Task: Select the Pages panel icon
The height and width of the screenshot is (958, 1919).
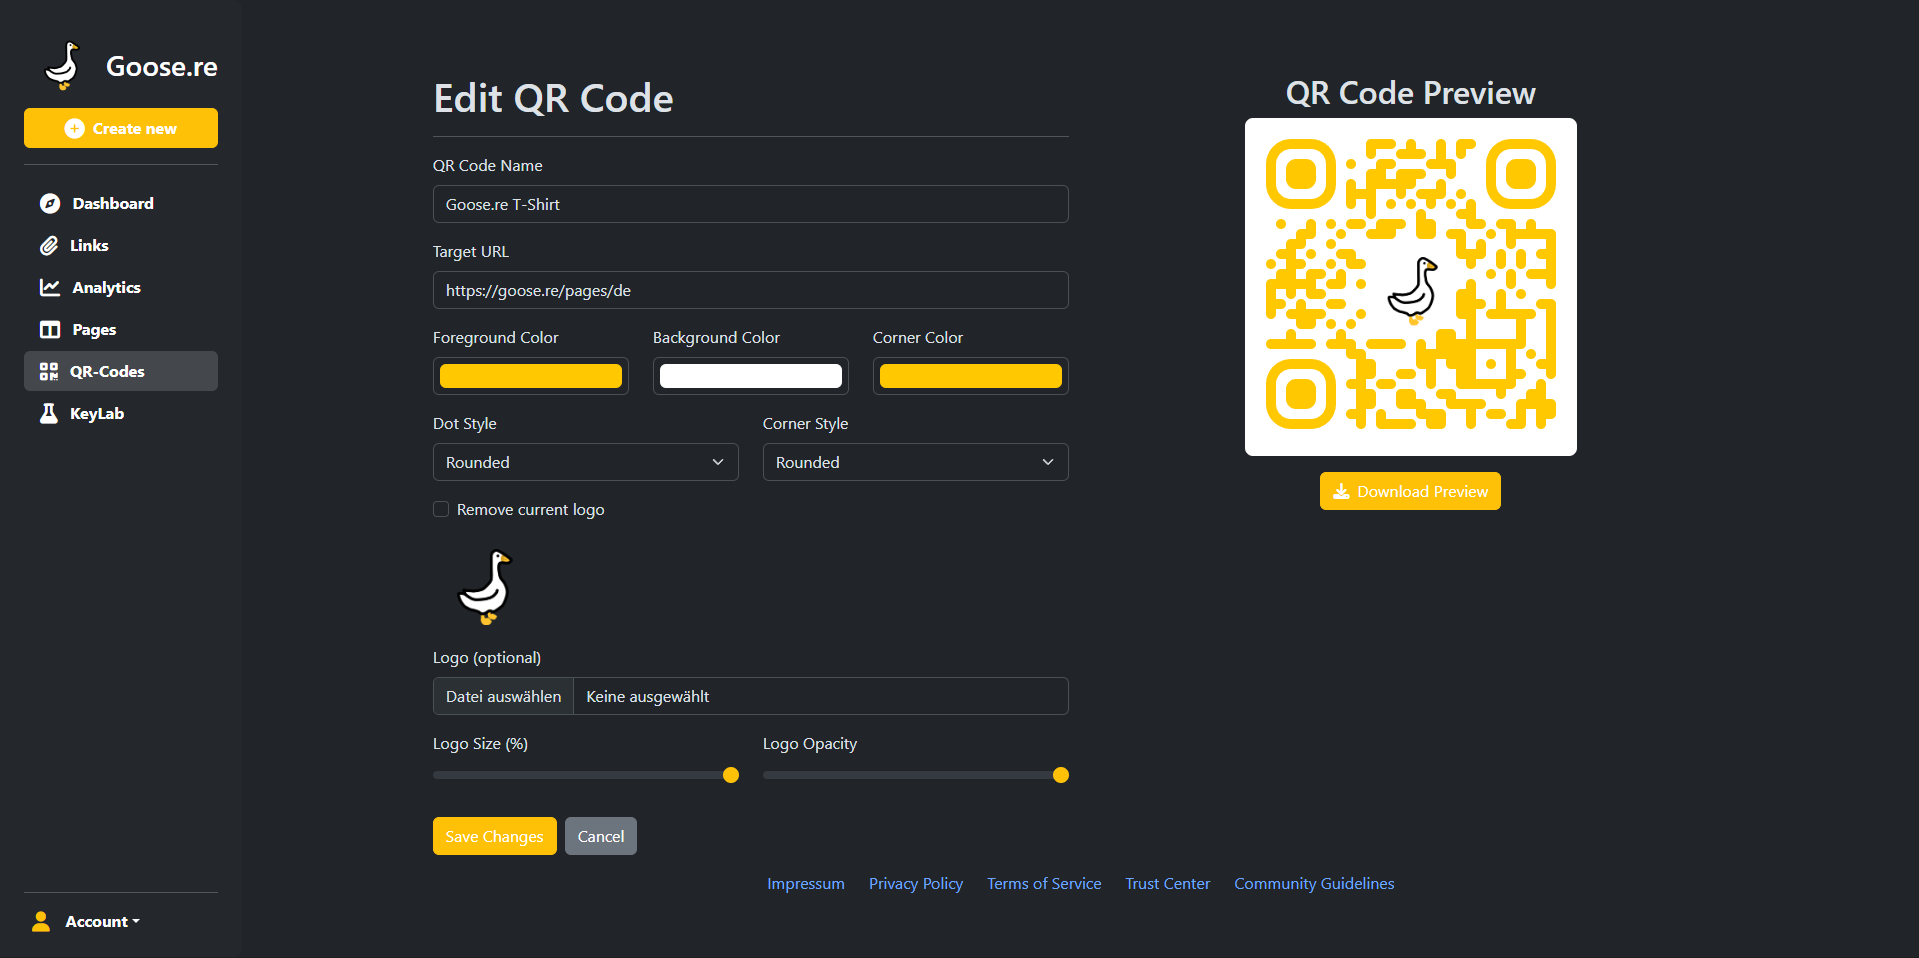Action: click(x=49, y=329)
